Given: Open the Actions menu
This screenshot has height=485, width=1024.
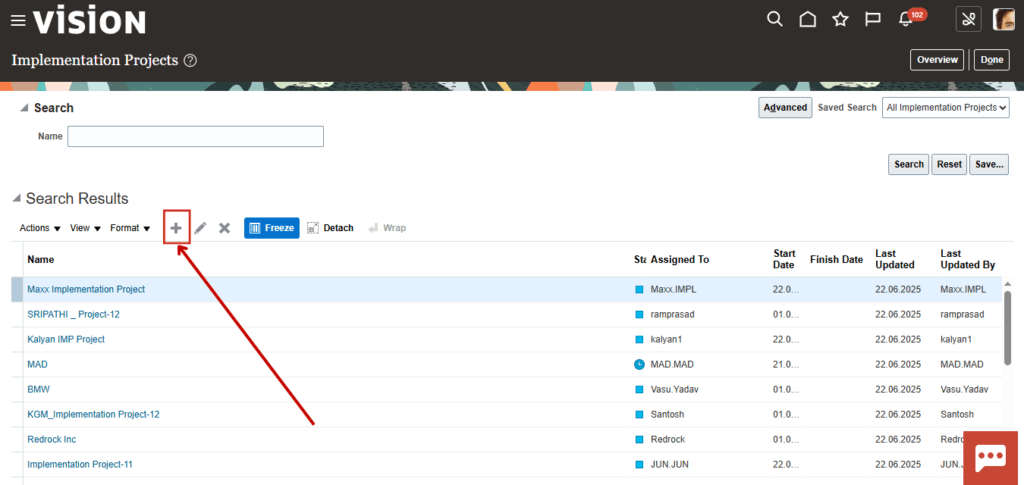Looking at the screenshot, I should coord(40,228).
